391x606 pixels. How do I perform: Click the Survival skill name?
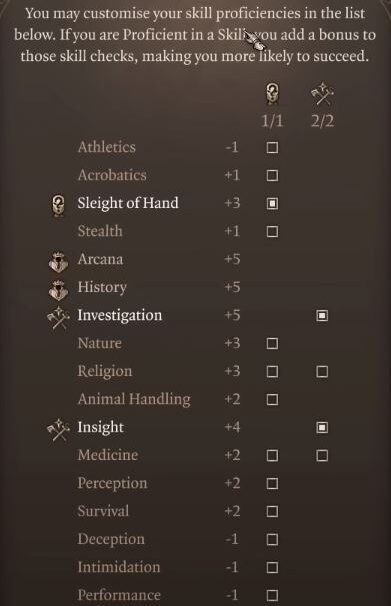103,511
